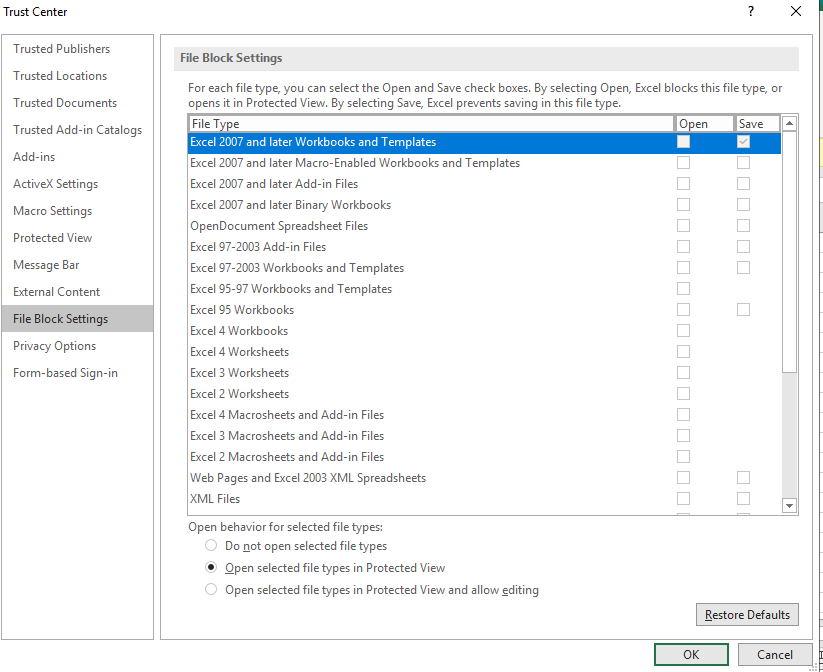Image resolution: width=823 pixels, height=672 pixels.
Task: Click the Open column header
Action: point(702,122)
